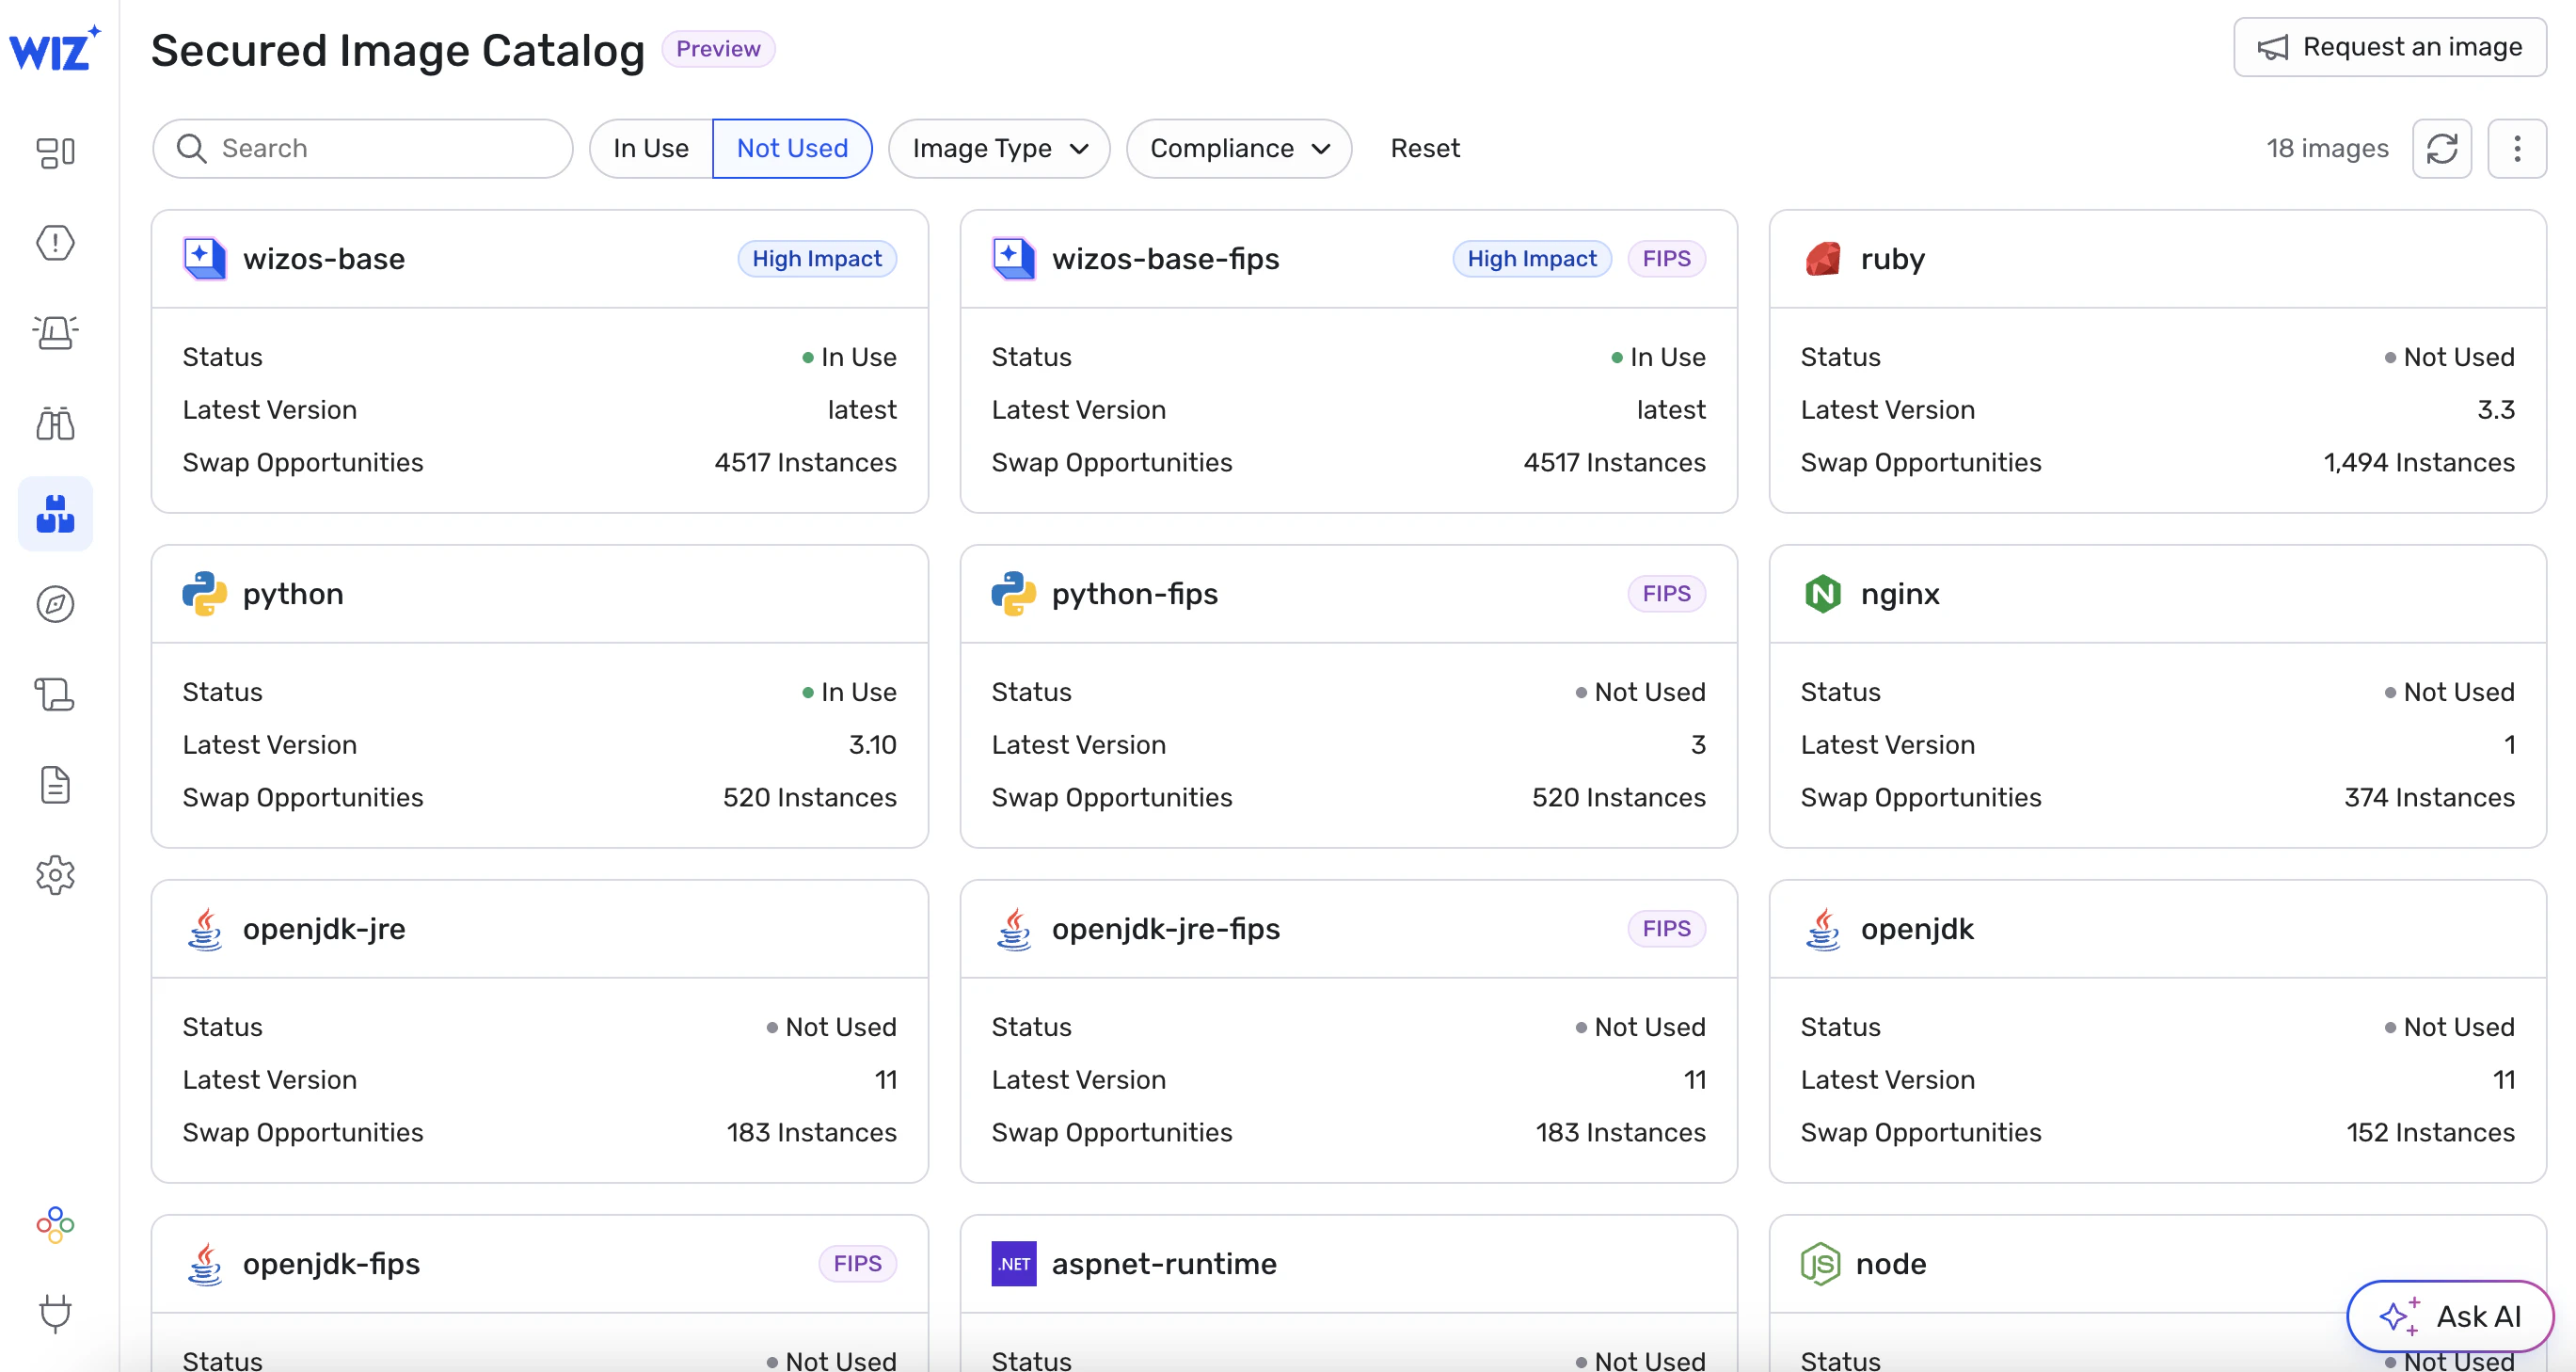Expand the Image Type dropdown
Image resolution: width=2576 pixels, height=1372 pixels.
pyautogui.click(x=999, y=149)
